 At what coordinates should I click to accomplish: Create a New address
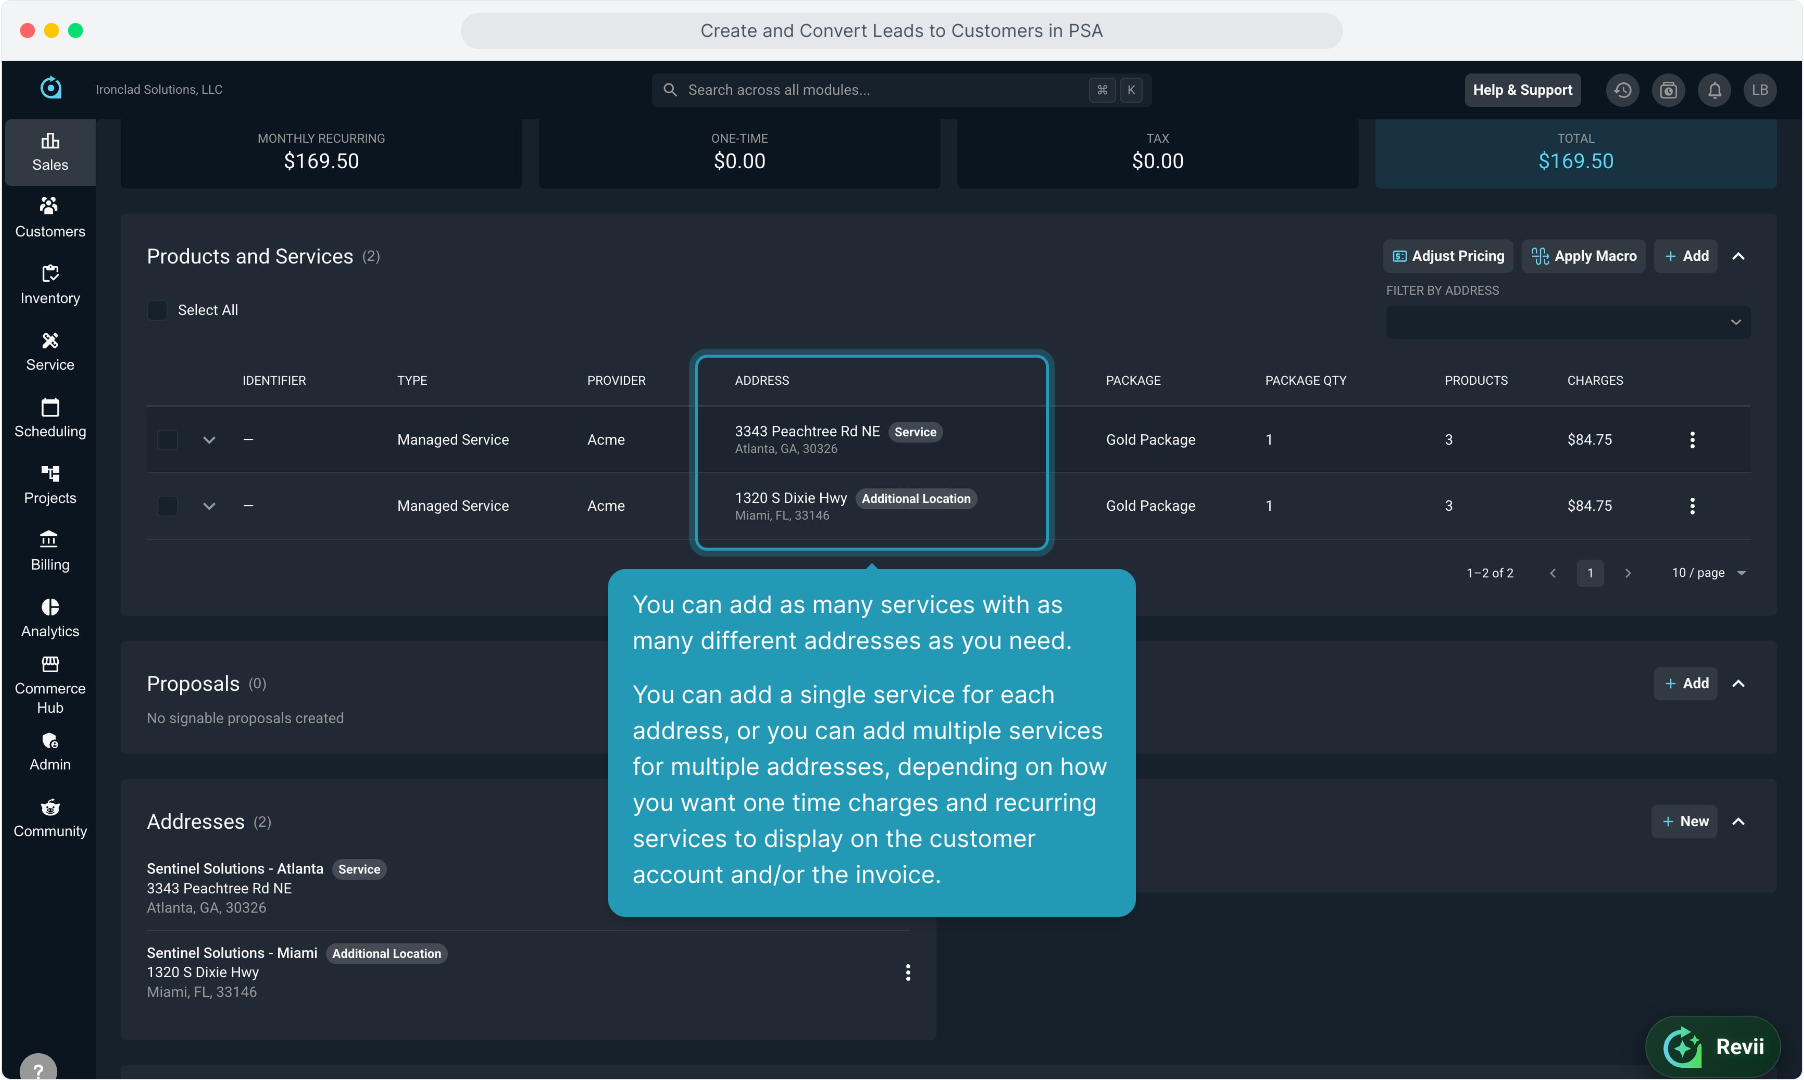pos(1685,821)
